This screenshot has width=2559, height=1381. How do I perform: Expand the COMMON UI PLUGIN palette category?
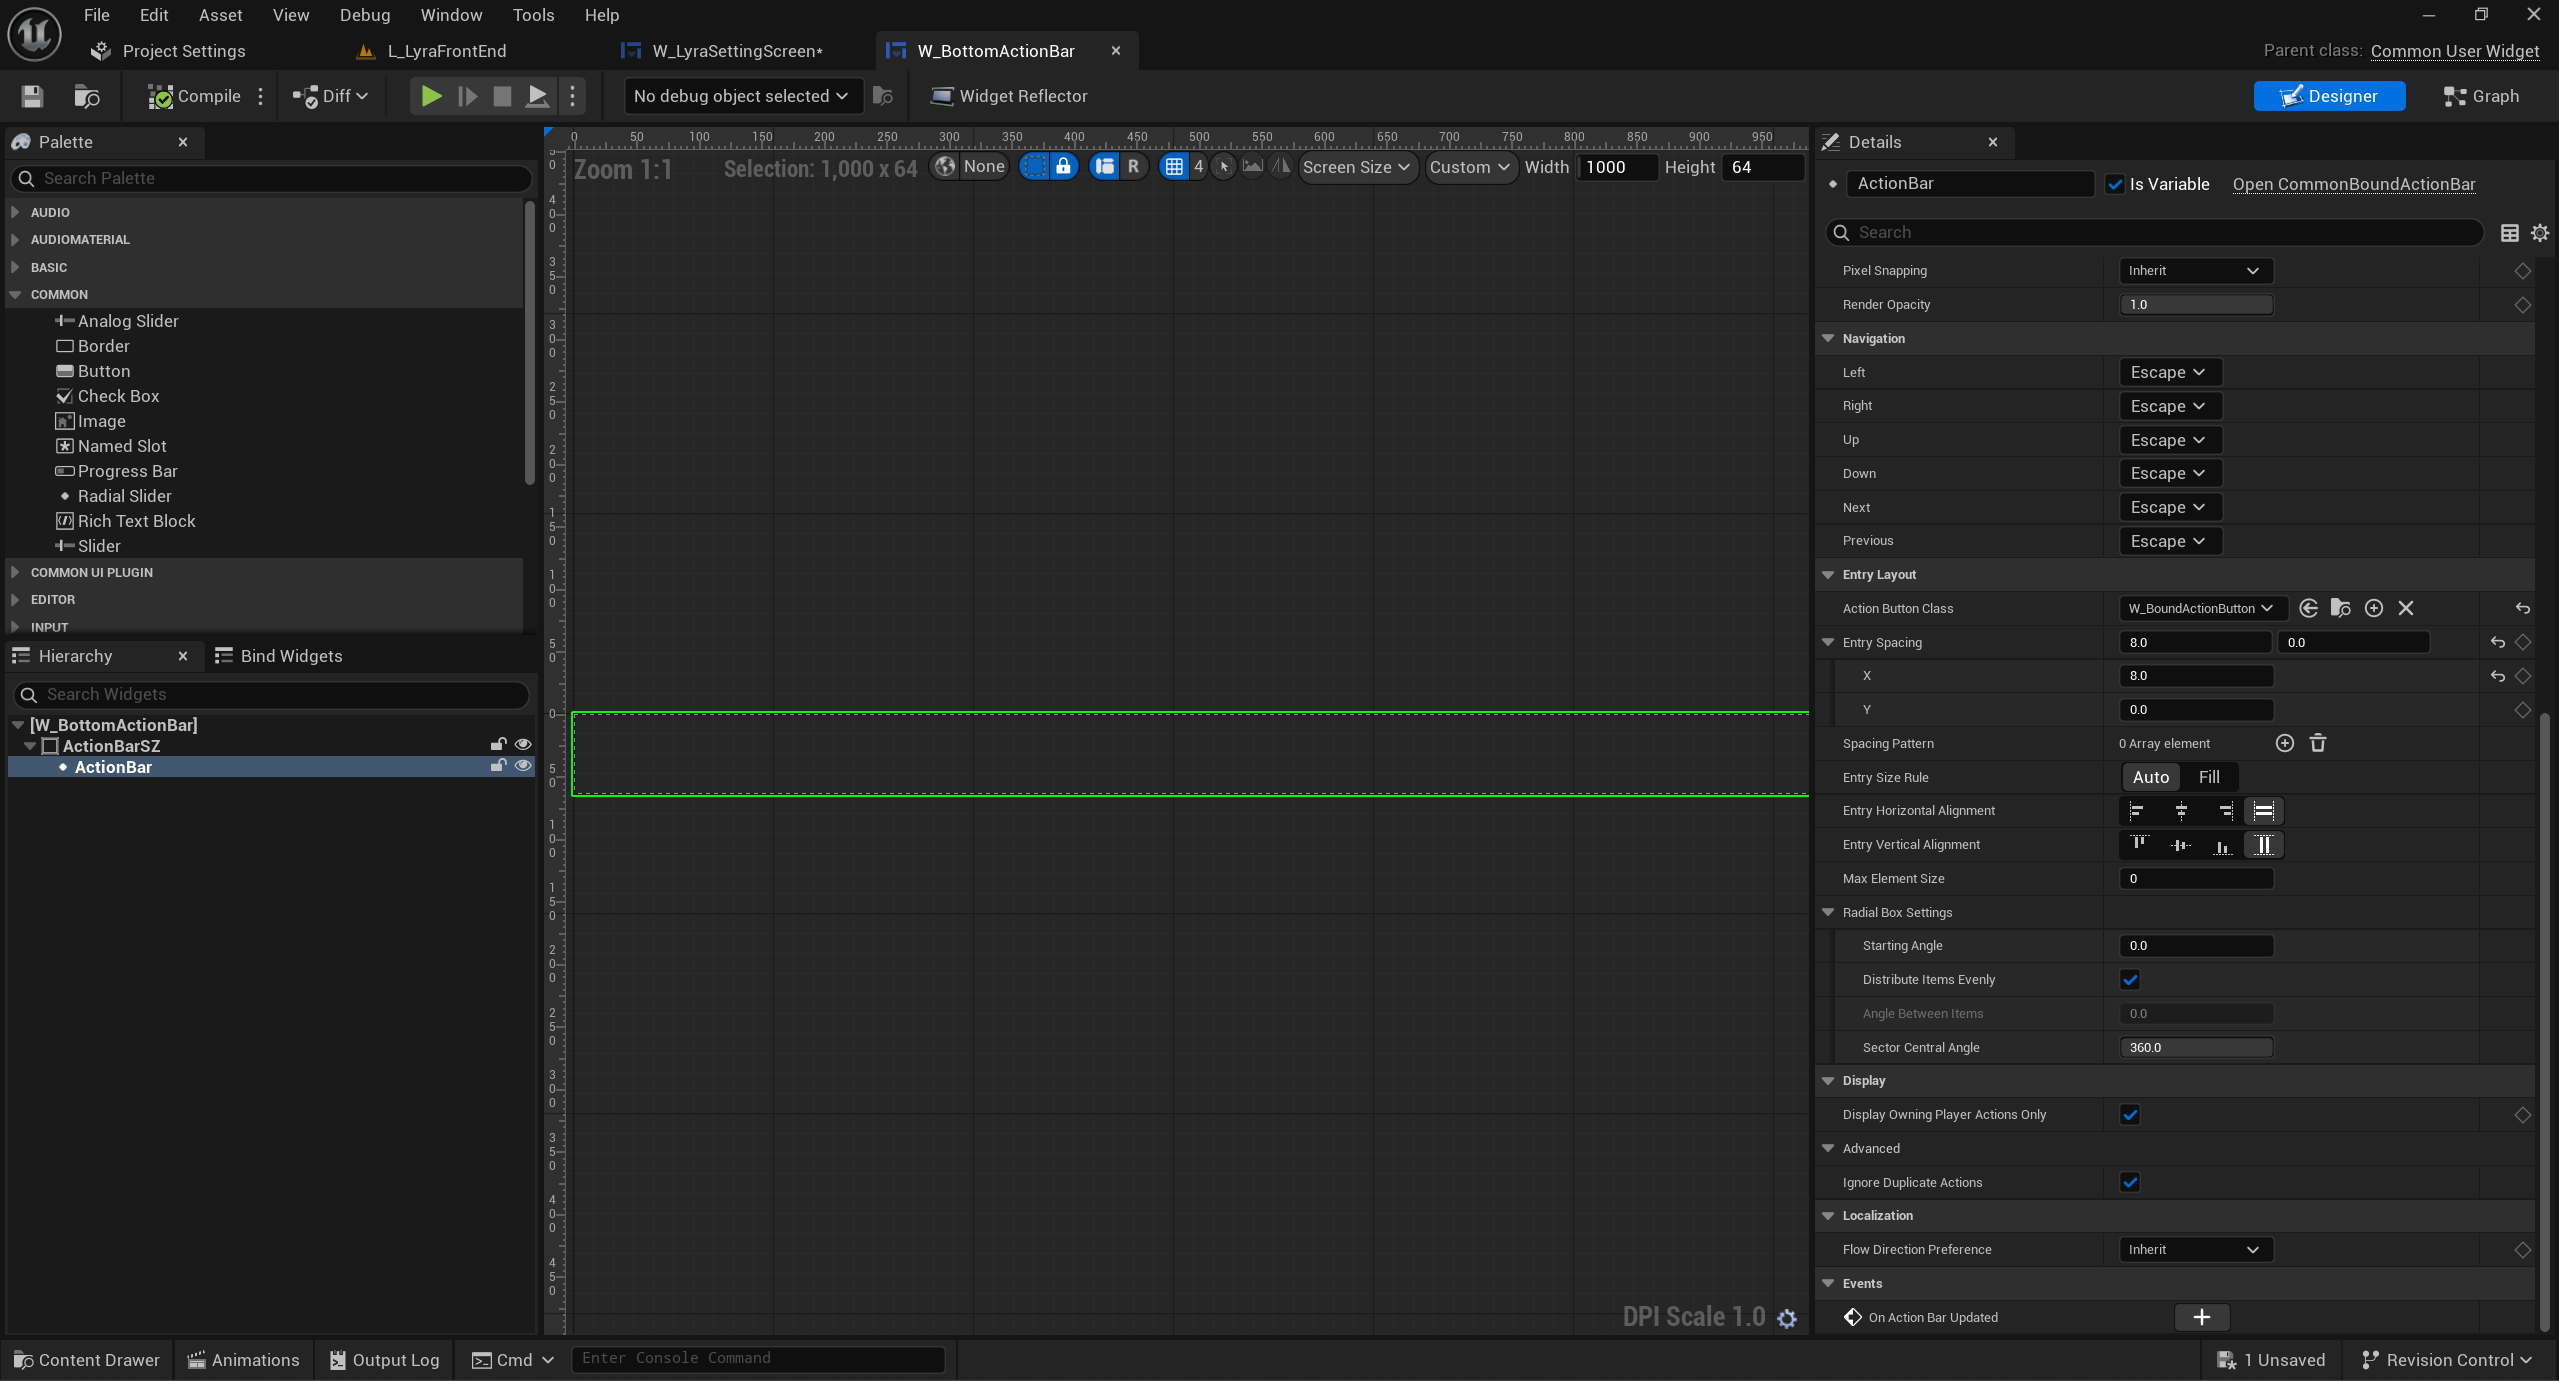[91, 572]
